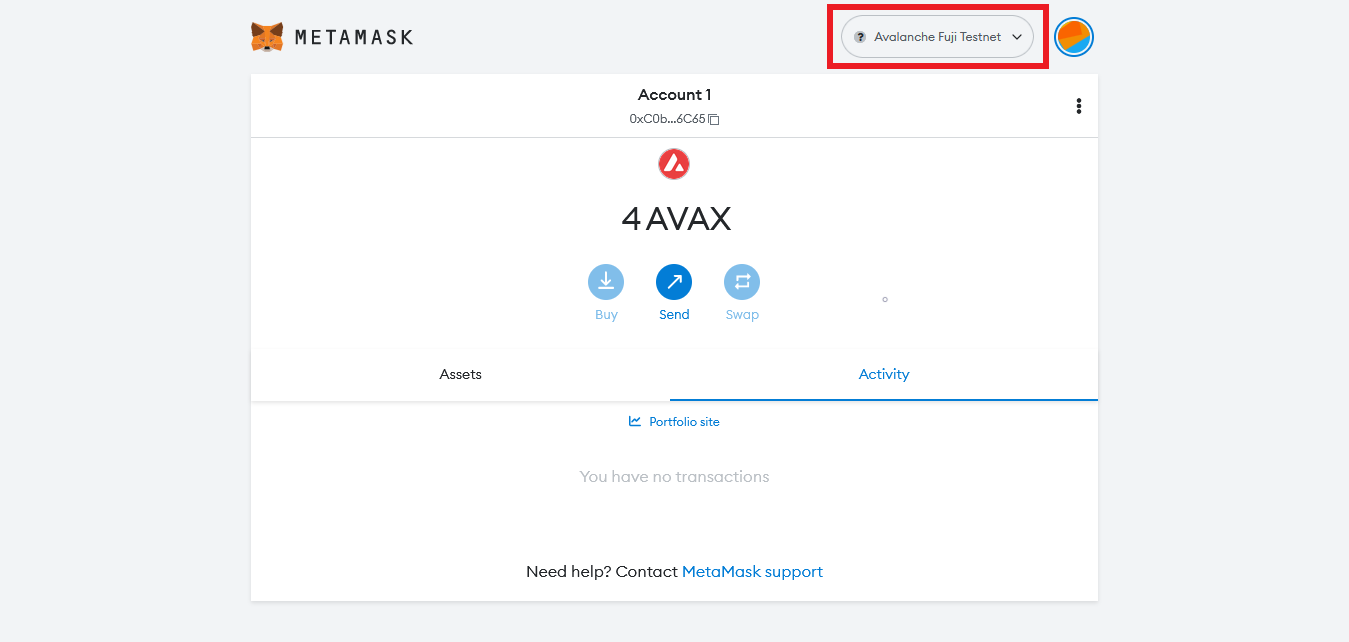This screenshot has width=1349, height=642.
Task: Copy the account address via copy icon
Action: coord(714,119)
